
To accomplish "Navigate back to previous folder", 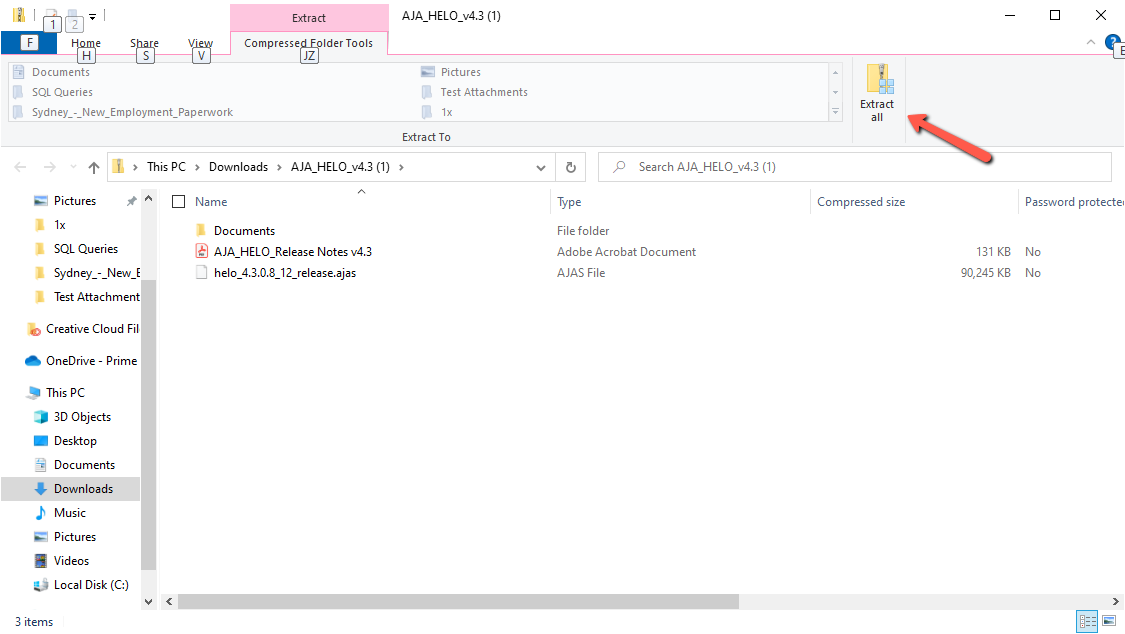I will pos(20,167).
